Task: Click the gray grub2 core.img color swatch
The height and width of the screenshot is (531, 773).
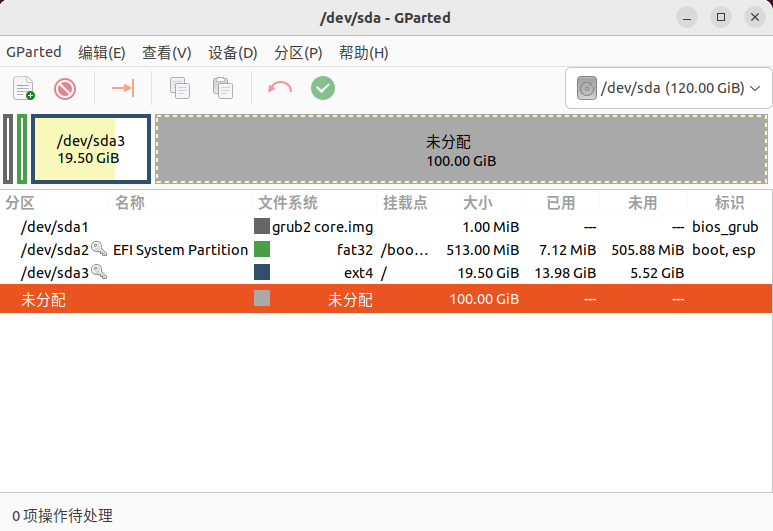Action: coord(262,226)
